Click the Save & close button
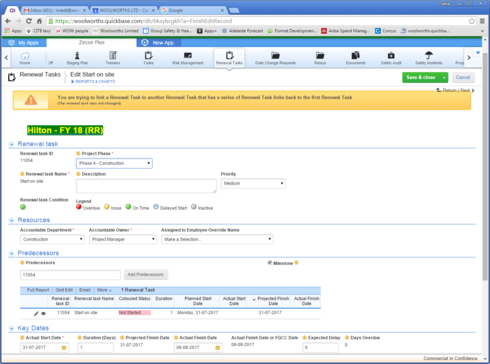 421,77
